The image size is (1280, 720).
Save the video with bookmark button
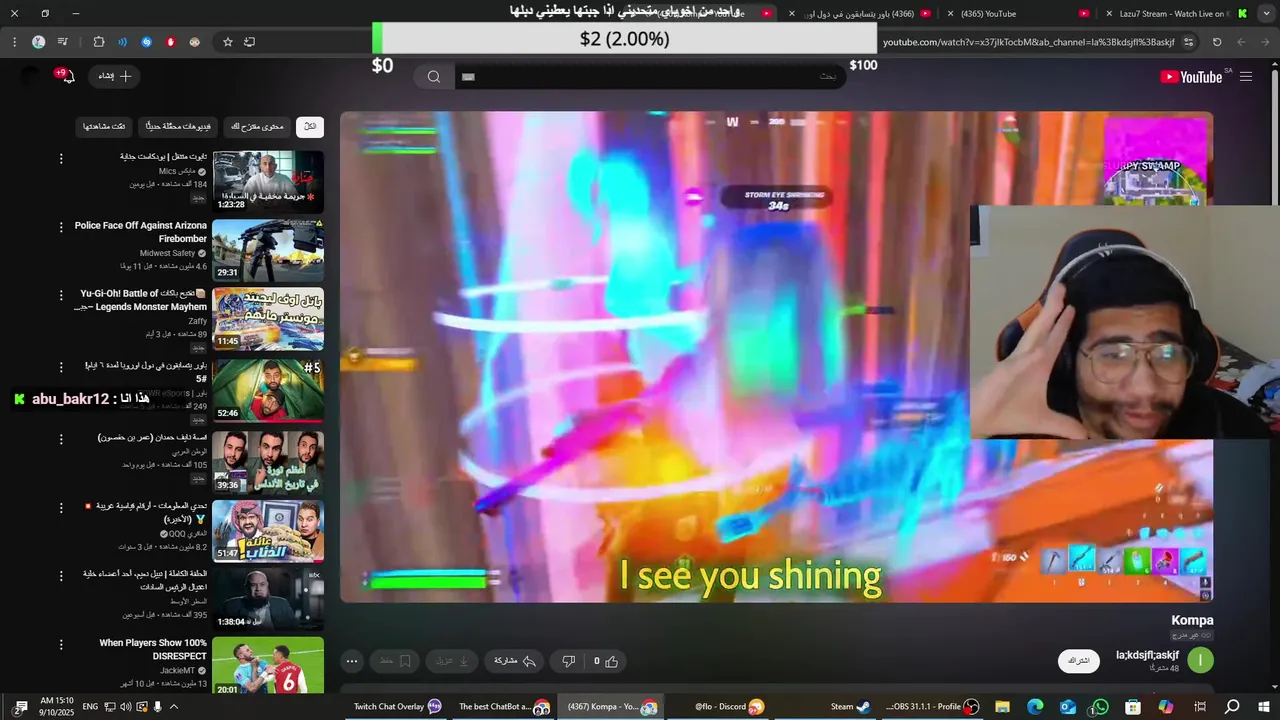(x=395, y=661)
